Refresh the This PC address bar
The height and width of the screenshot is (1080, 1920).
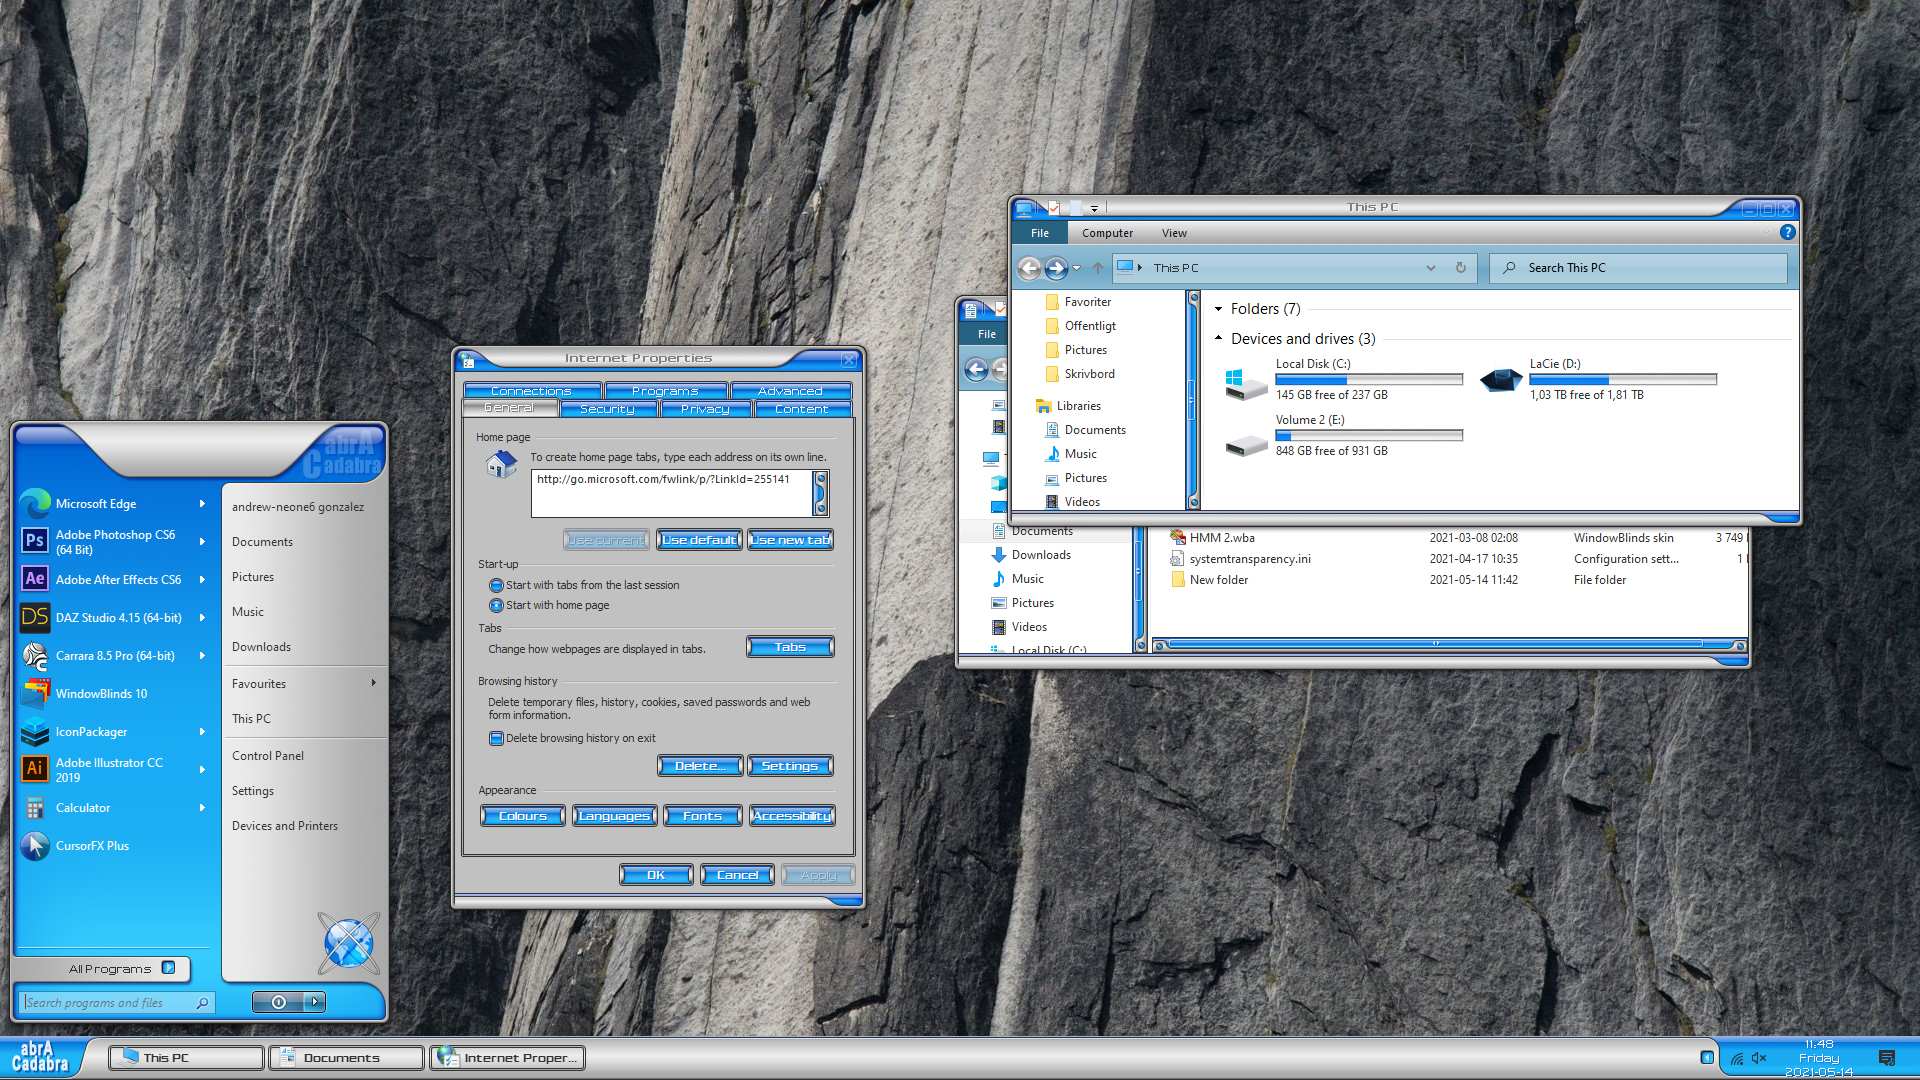1460,267
